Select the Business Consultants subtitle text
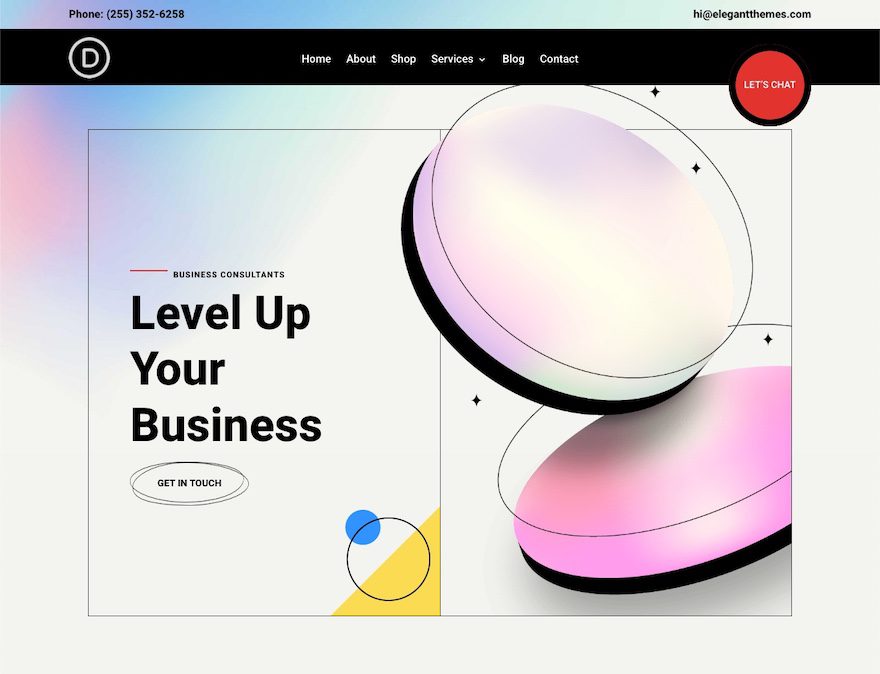The height and width of the screenshot is (674, 880). 228,274
